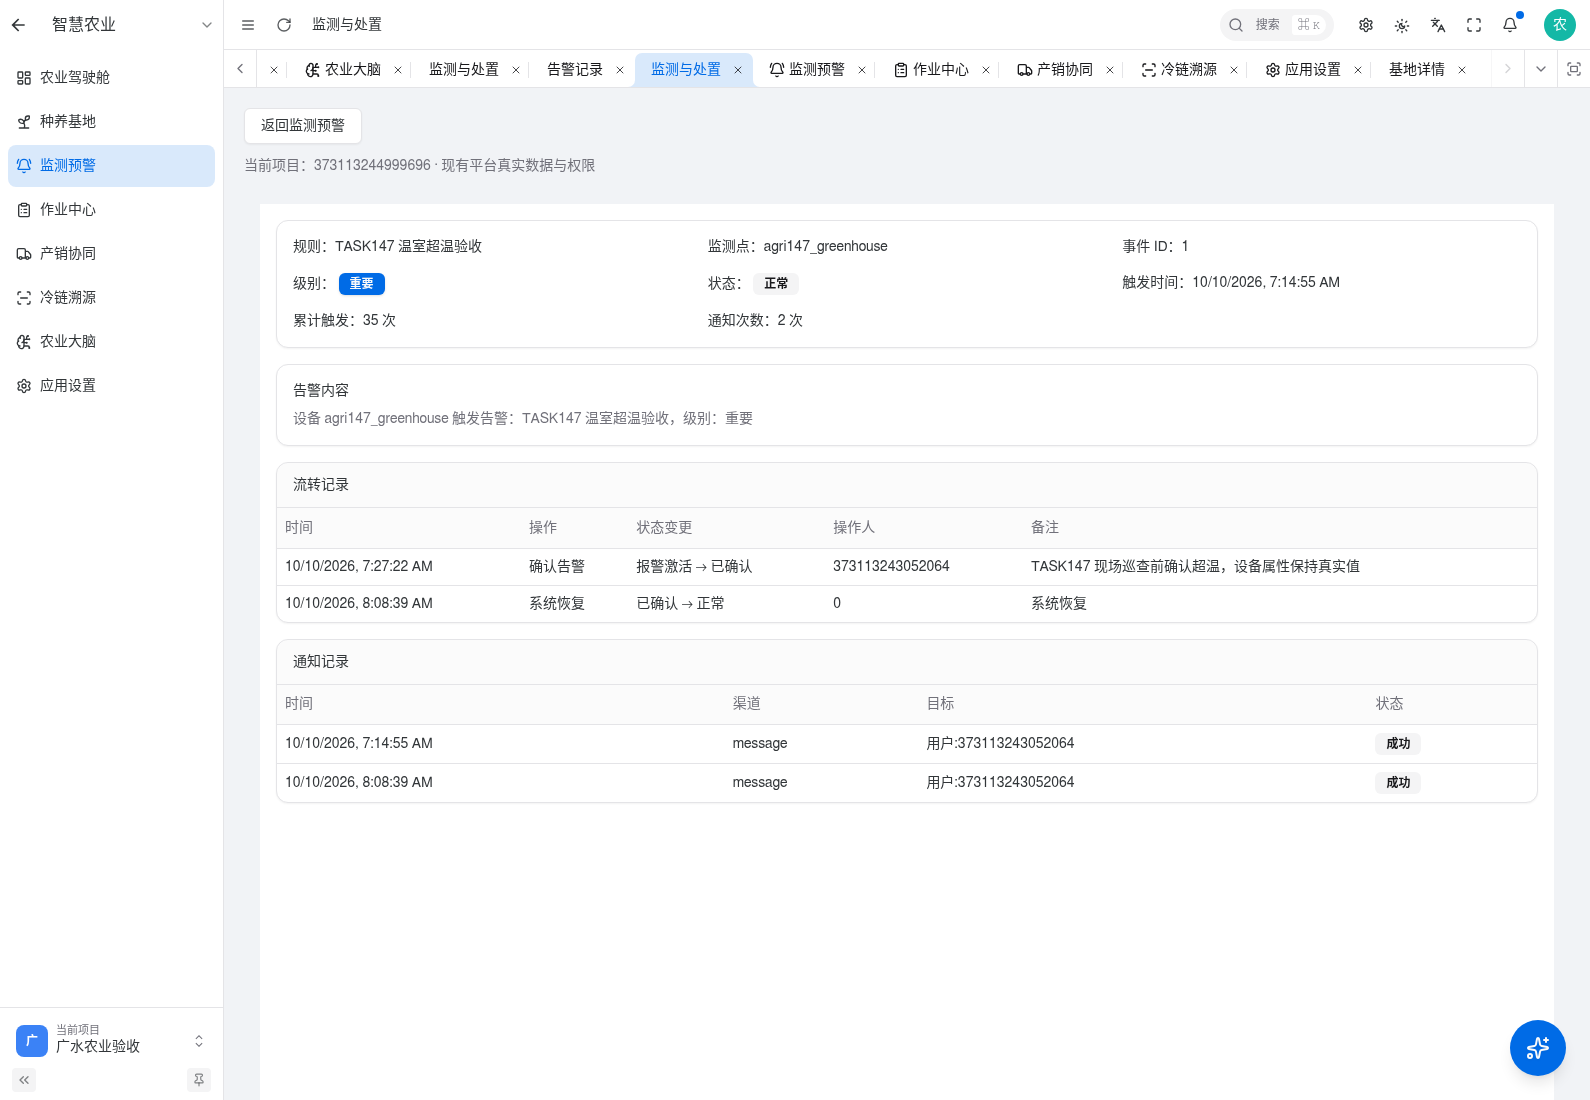This screenshot has width=1590, height=1100.
Task: Toggle the light/dark theme sun icon
Action: click(x=1402, y=25)
